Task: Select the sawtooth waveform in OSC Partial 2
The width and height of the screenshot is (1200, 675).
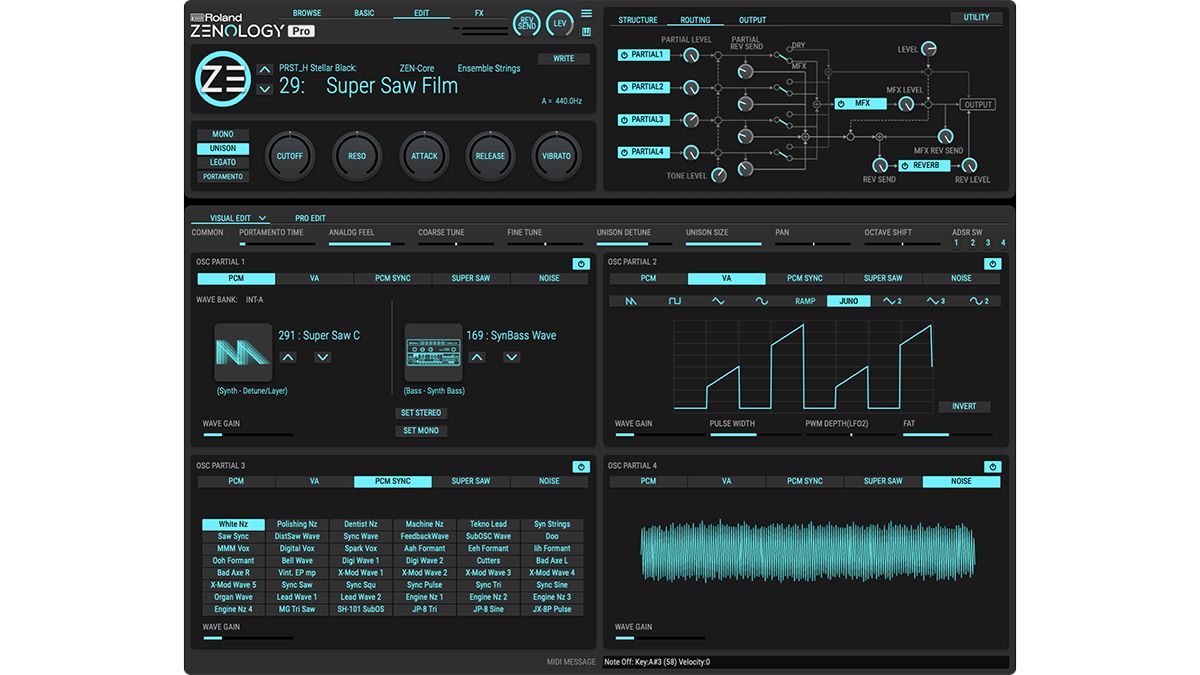Action: (x=630, y=300)
